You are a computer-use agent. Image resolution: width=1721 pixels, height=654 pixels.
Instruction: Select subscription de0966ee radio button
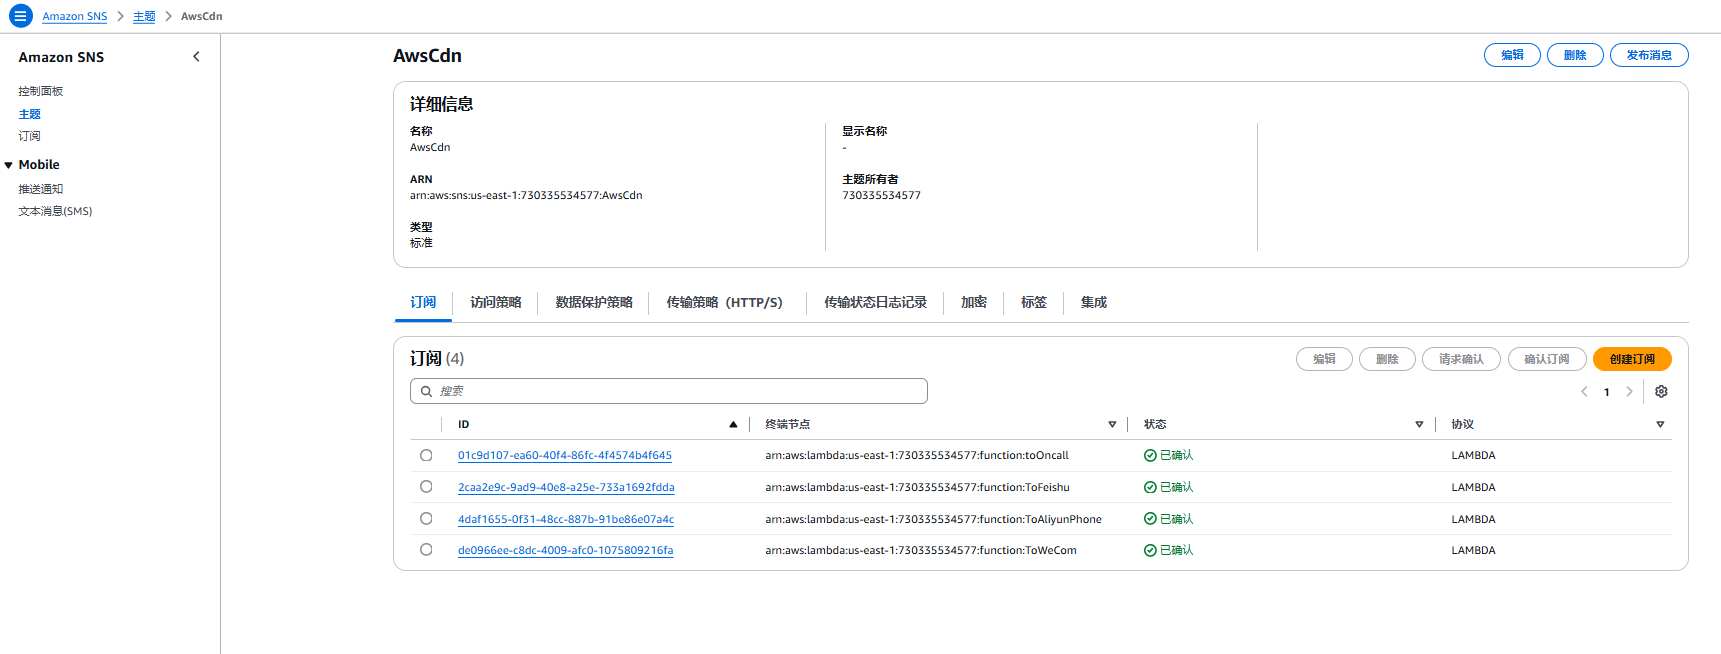click(x=426, y=550)
